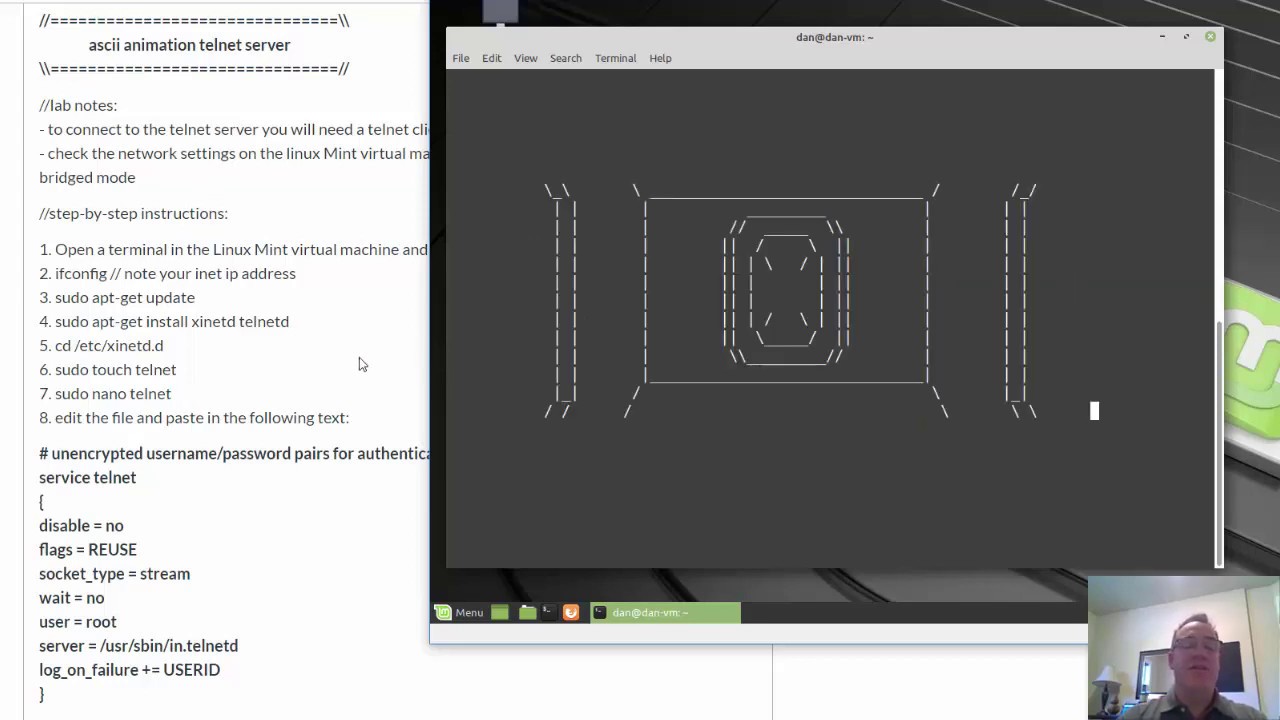Viewport: 1280px width, 720px height.
Task: Open the terminal View menu
Action: click(525, 58)
